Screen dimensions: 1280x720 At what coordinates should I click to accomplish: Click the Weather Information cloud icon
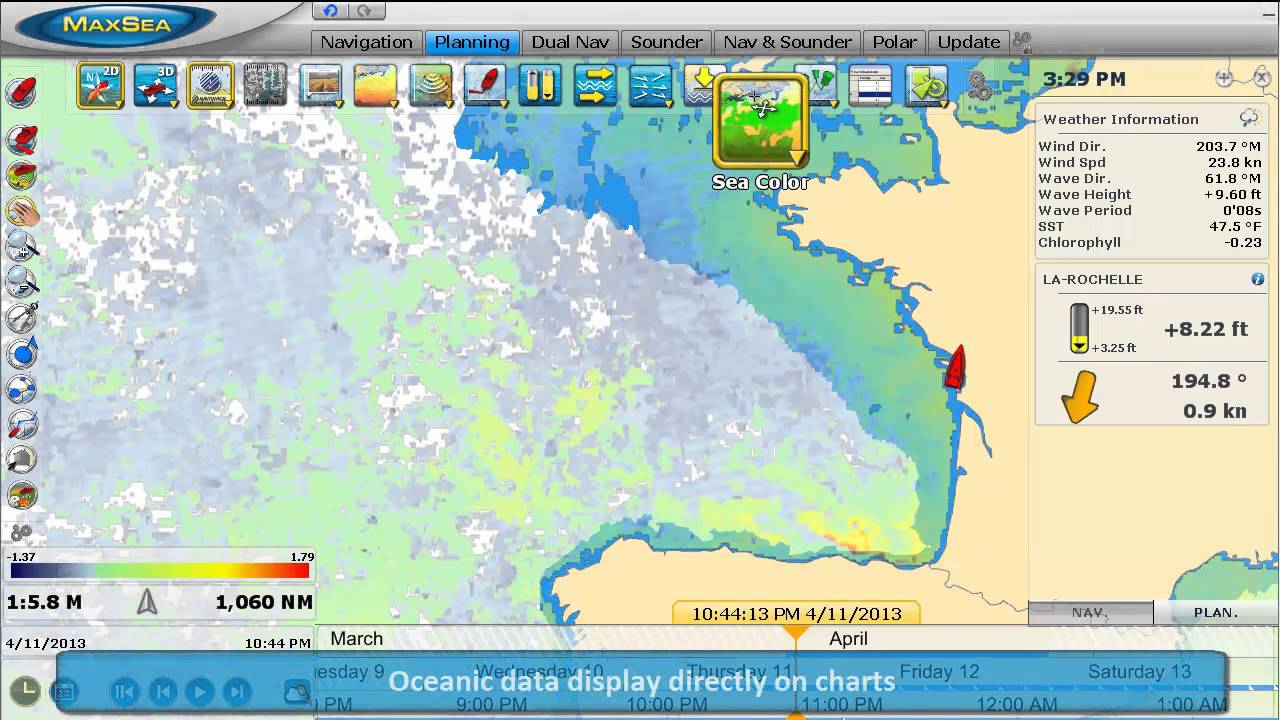(1249, 118)
